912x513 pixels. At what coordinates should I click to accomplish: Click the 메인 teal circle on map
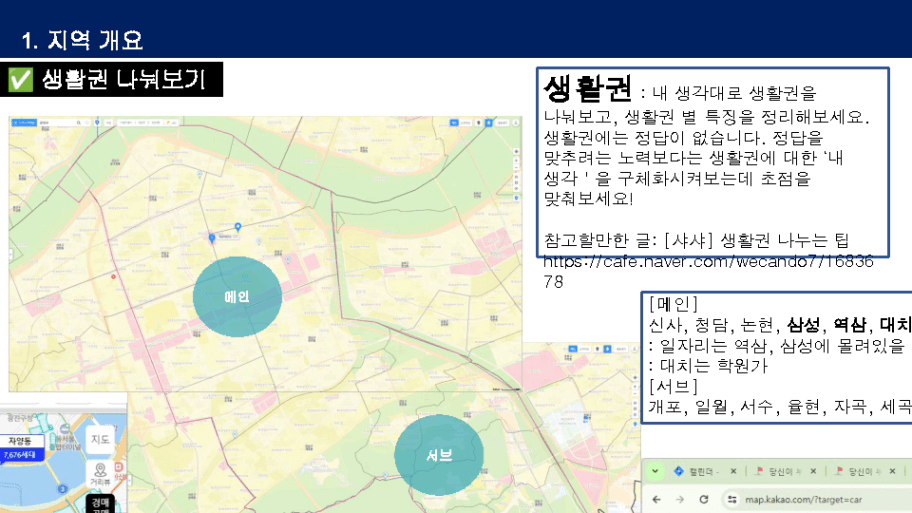coord(237,297)
